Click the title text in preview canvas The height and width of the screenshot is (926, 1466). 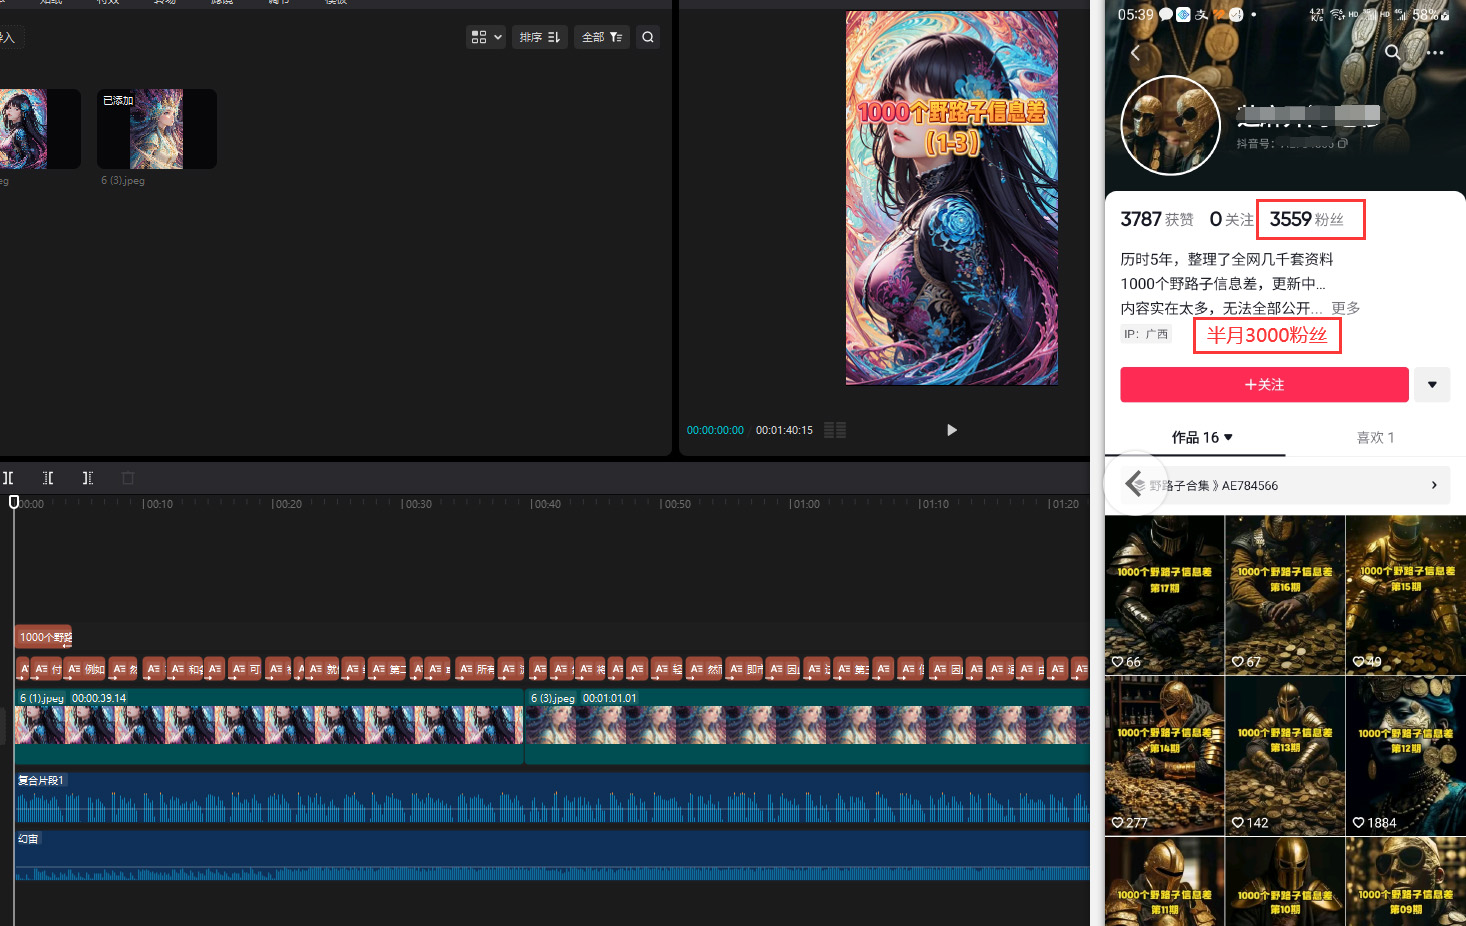(952, 126)
